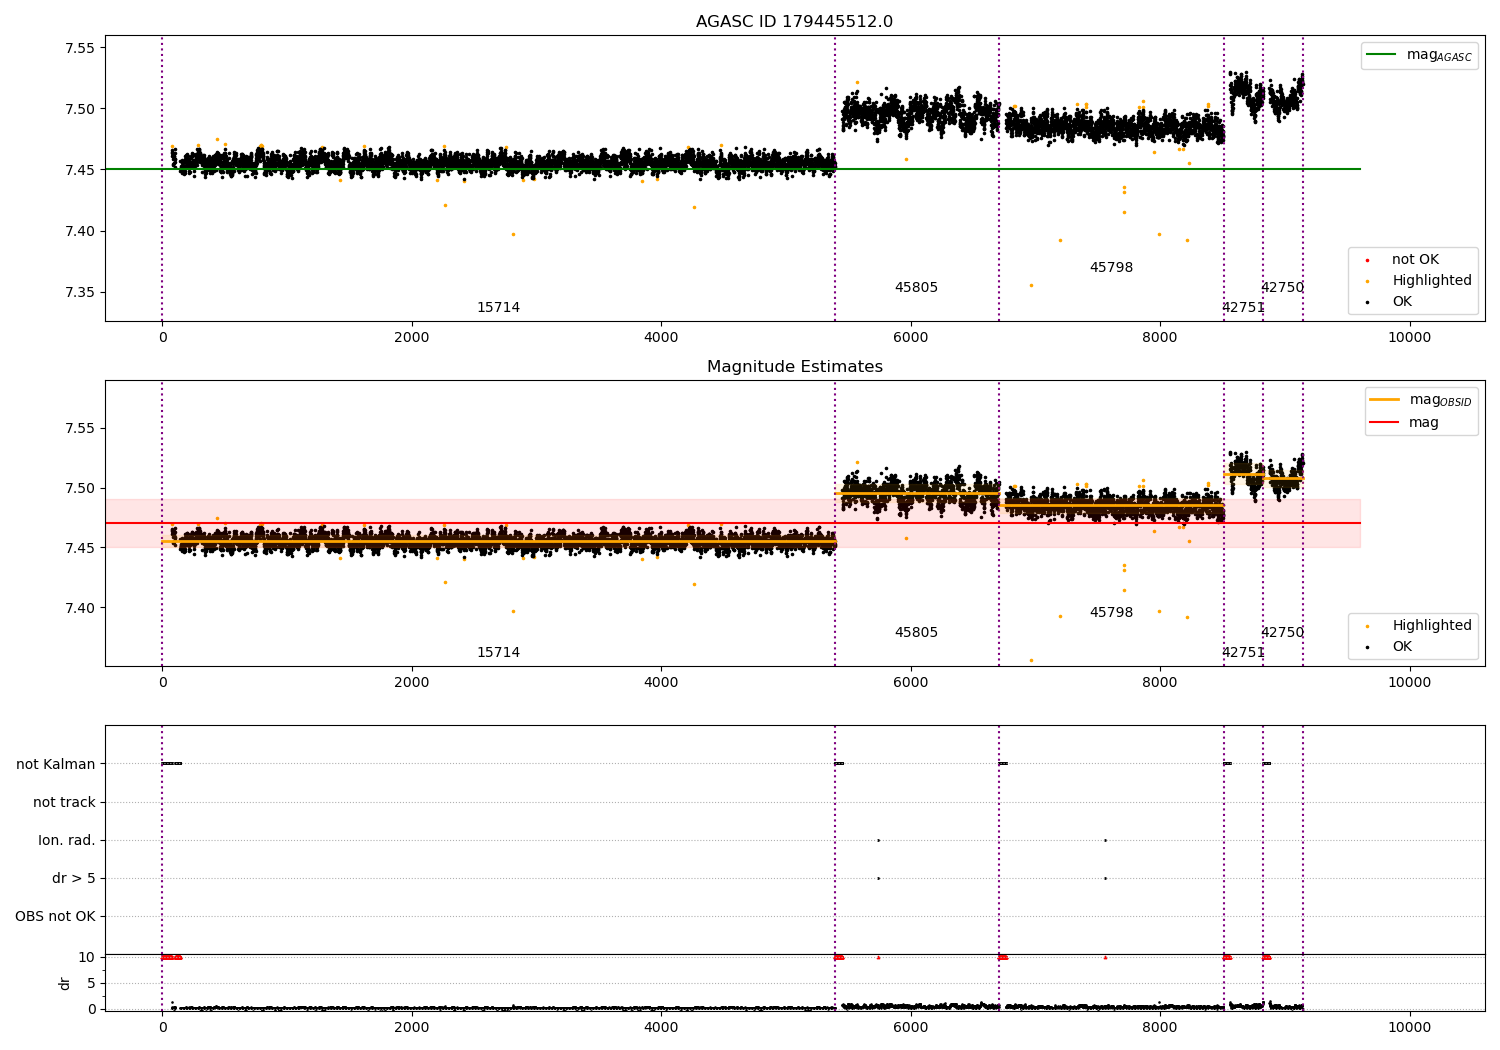Click the '7.40' tick in Magnitude Estimates plot
This screenshot has width=1500, height=1050.
coord(80,608)
